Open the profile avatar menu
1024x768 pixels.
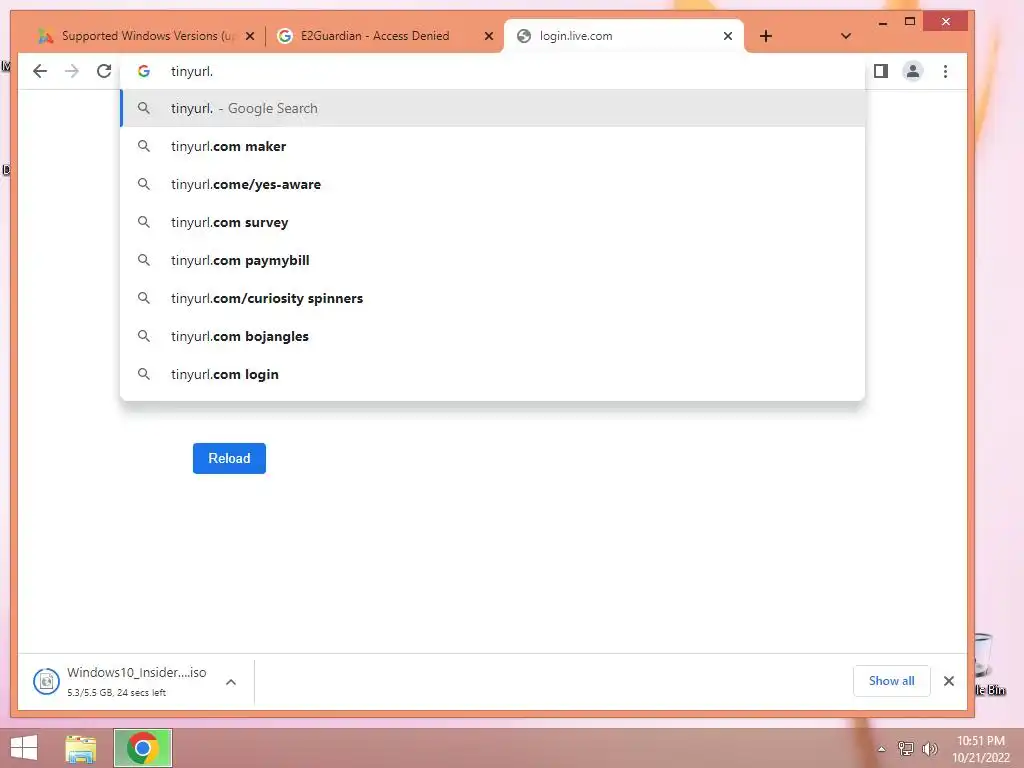[x=913, y=71]
